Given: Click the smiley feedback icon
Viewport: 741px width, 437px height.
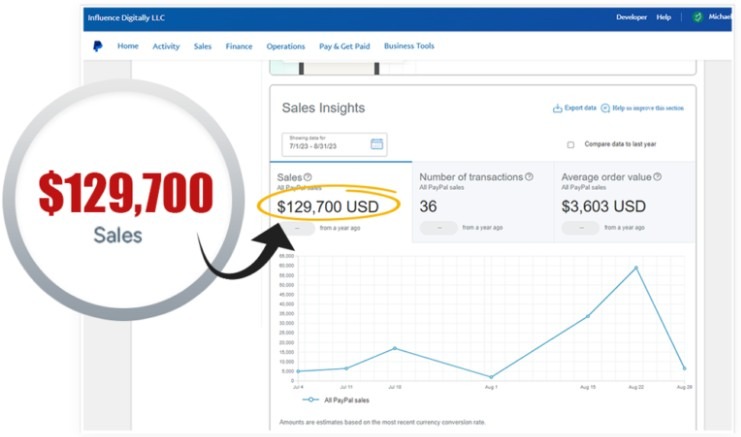Looking at the screenshot, I should (605, 108).
